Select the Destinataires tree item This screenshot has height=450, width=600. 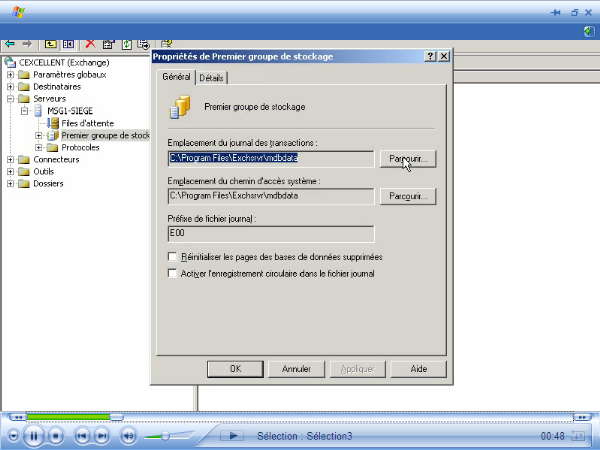pos(57,87)
